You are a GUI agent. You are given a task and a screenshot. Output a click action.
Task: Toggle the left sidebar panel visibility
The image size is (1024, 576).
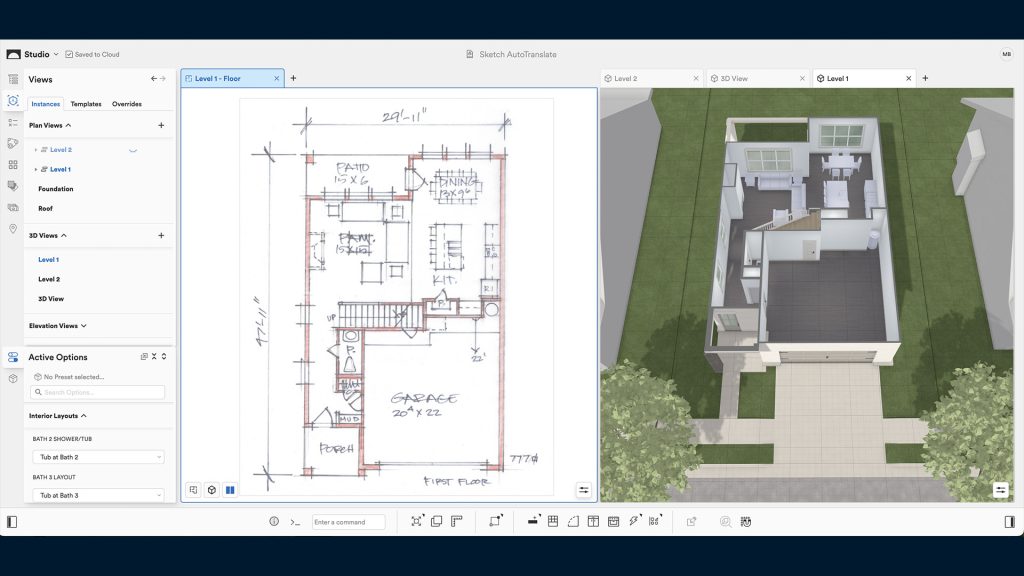[x=12, y=522]
